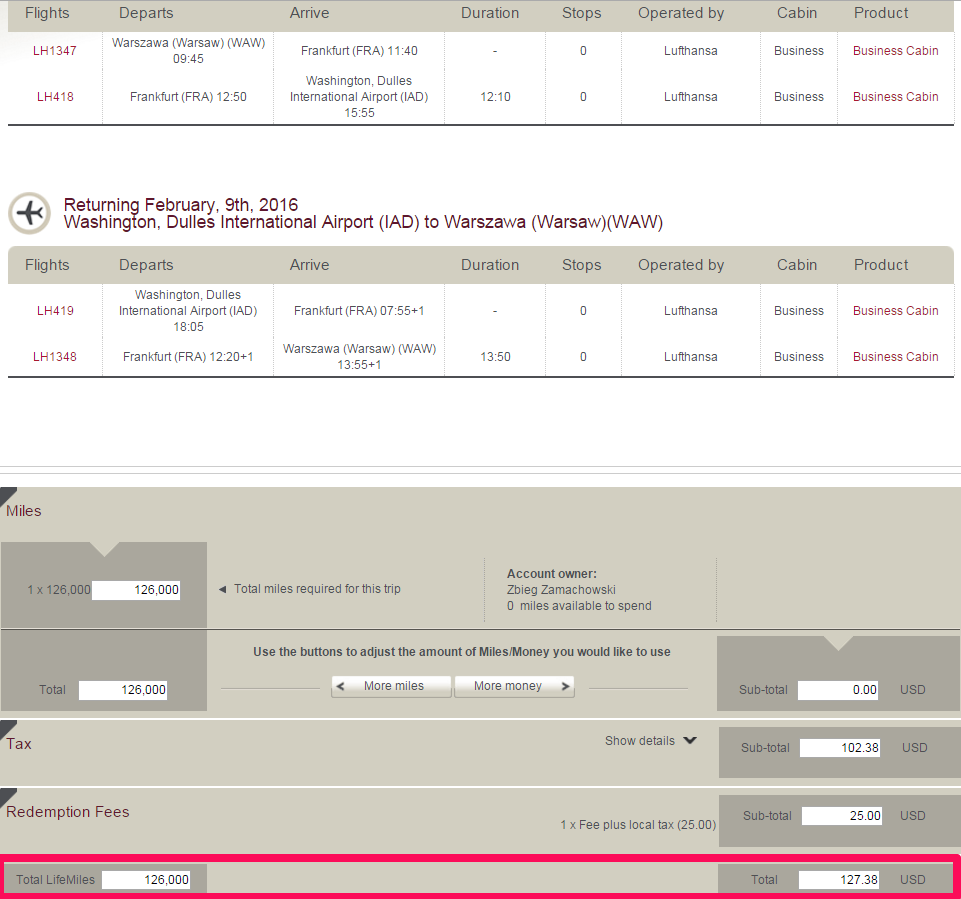
Task: Click the Redemption Fees Sub-total 25.00 field
Action: (x=841, y=816)
